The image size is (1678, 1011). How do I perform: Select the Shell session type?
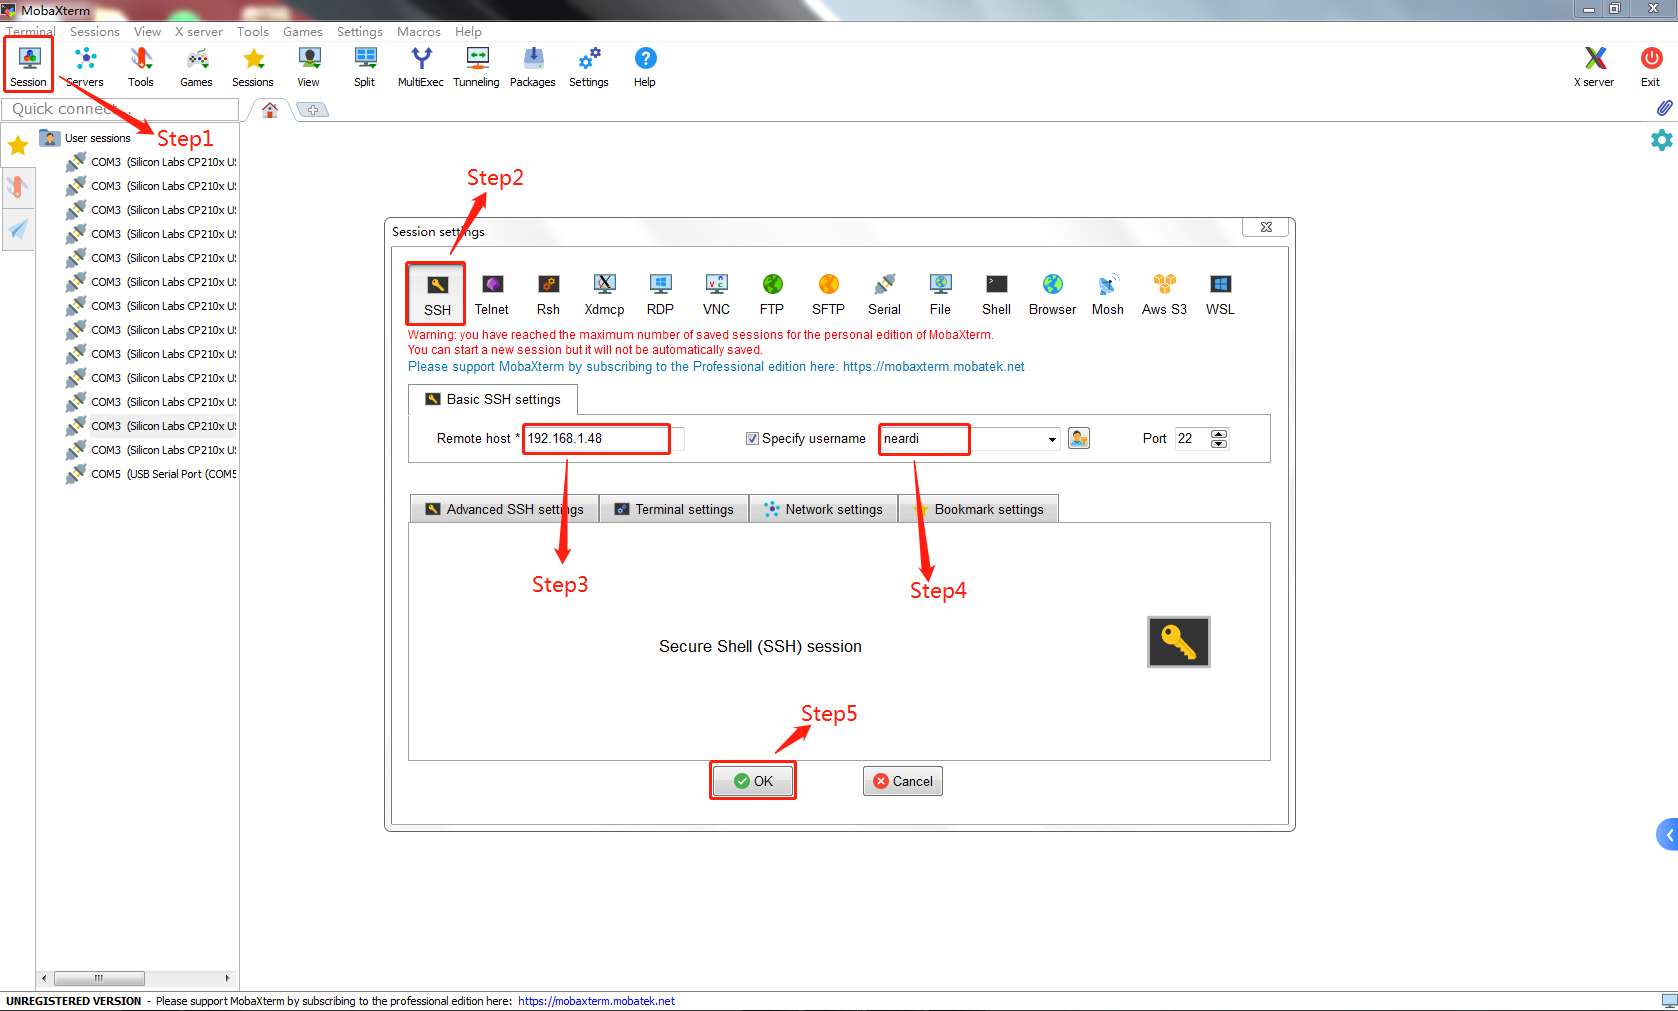[996, 294]
